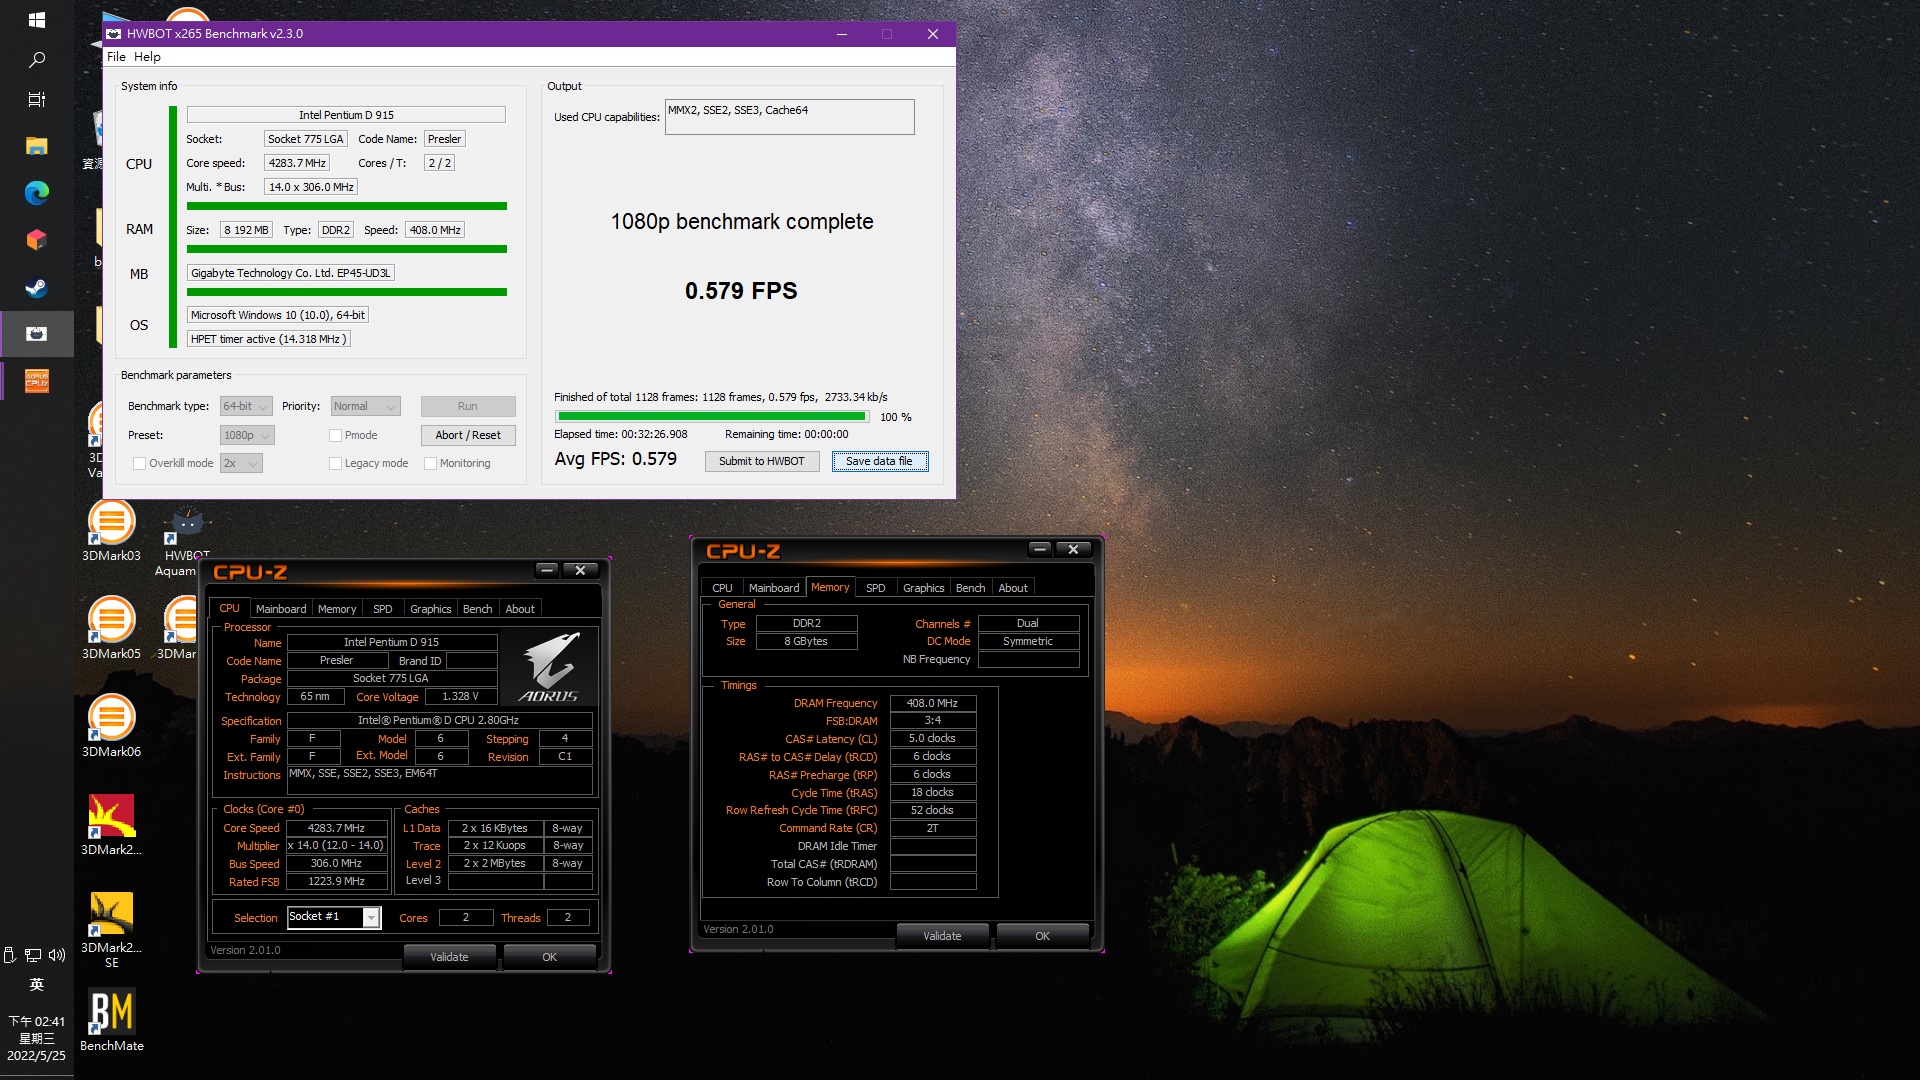Switch to SPD tab in CPU-Z CPU window
Viewport: 1920px width, 1080px height.
(382, 609)
